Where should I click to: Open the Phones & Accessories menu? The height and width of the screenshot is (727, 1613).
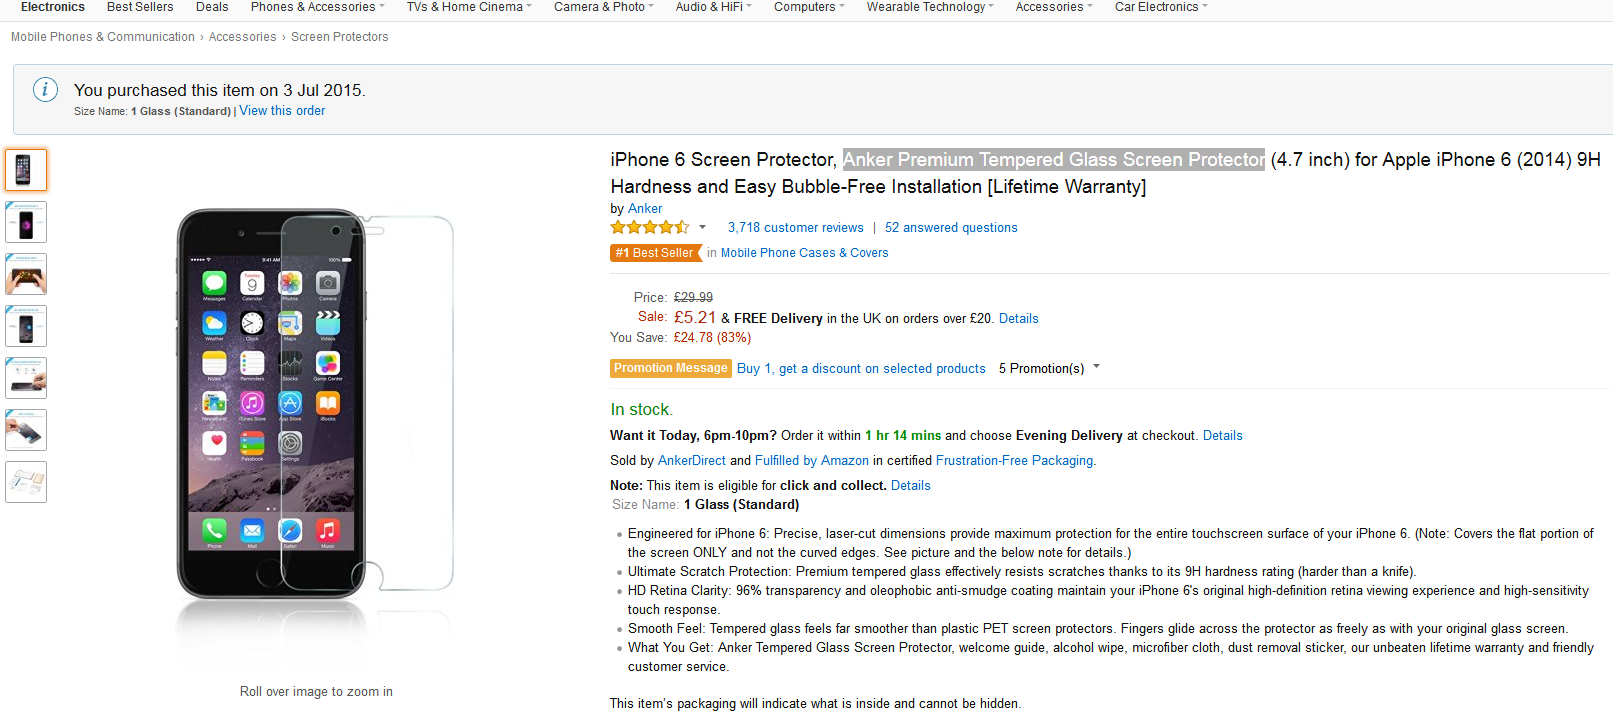[317, 7]
